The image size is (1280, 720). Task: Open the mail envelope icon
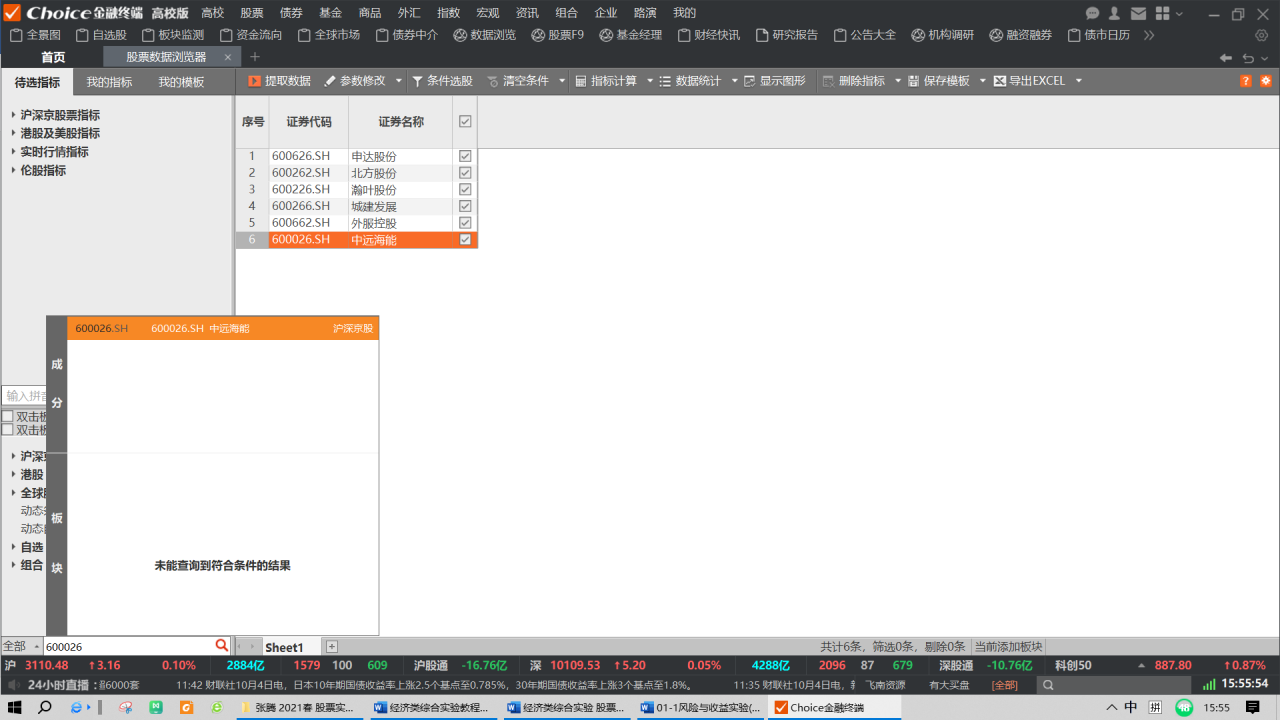point(1138,13)
